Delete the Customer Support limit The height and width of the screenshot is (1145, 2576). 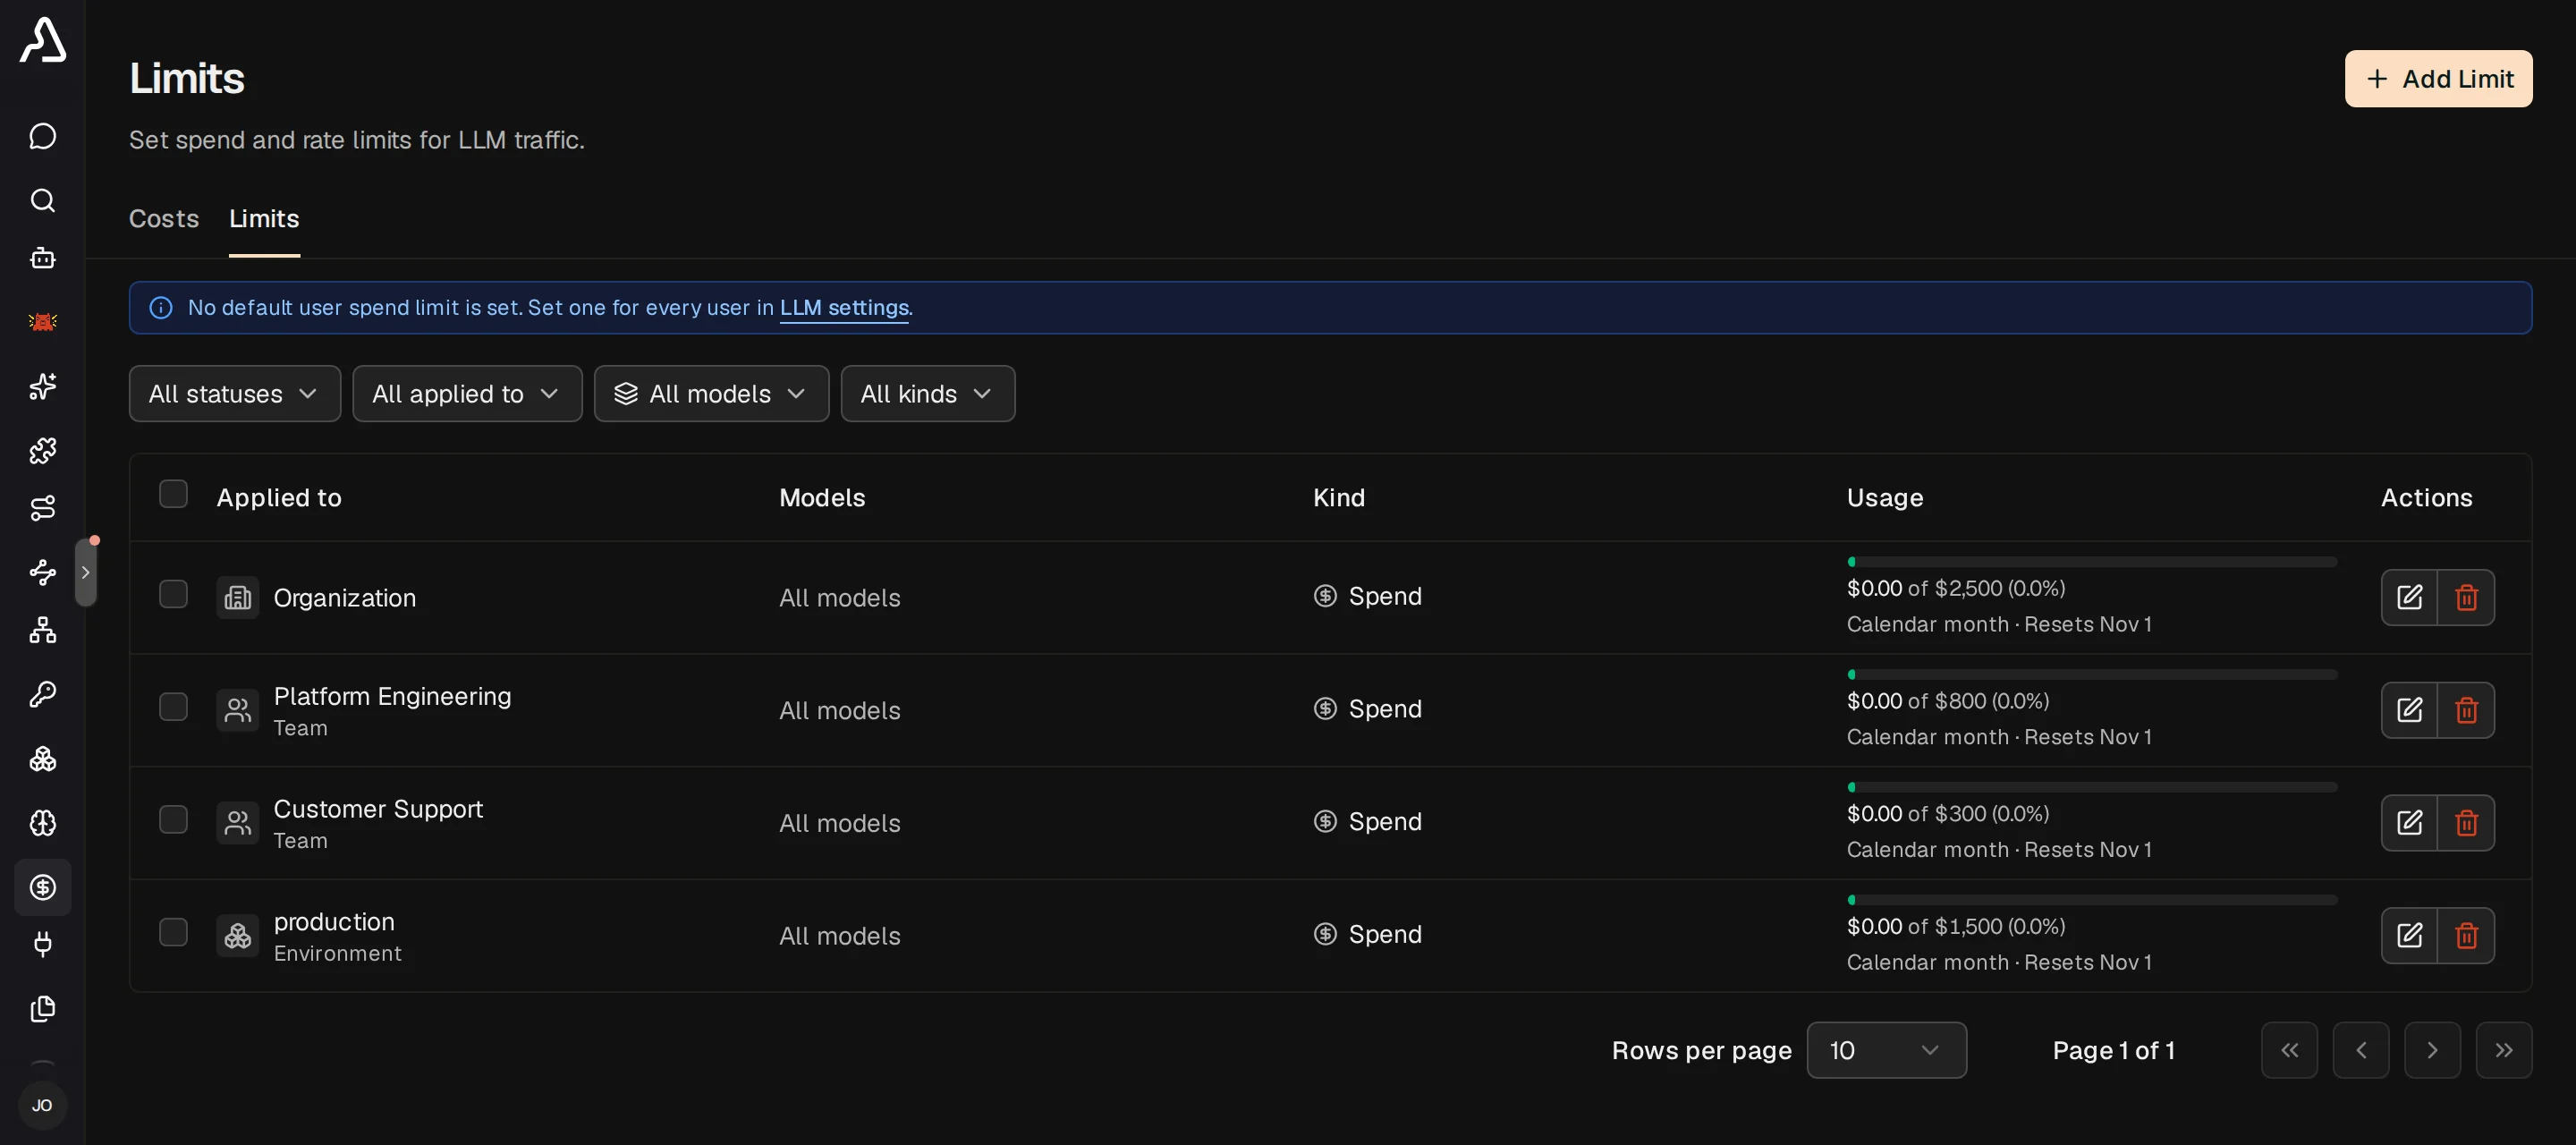tap(2466, 823)
